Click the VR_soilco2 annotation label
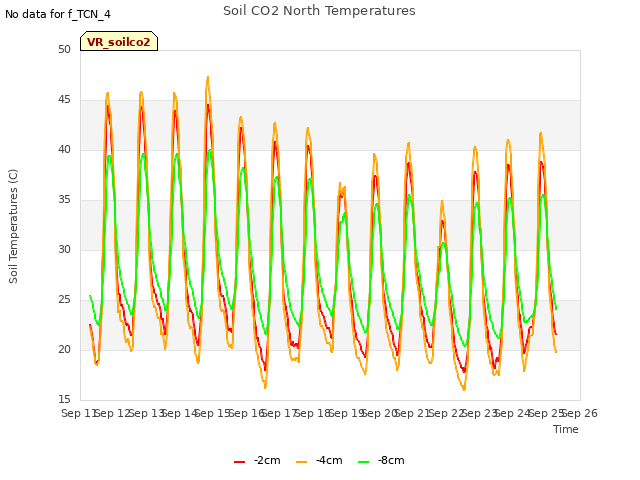 pos(119,42)
